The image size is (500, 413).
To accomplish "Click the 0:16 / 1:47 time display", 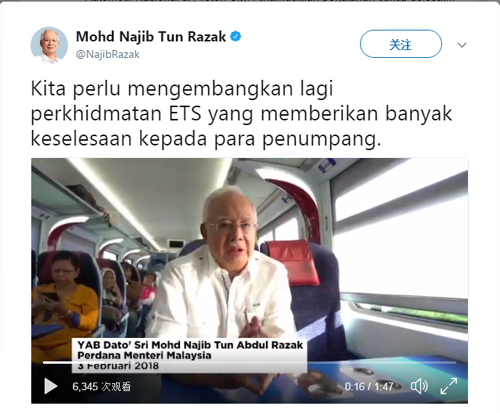I will point(369,386).
